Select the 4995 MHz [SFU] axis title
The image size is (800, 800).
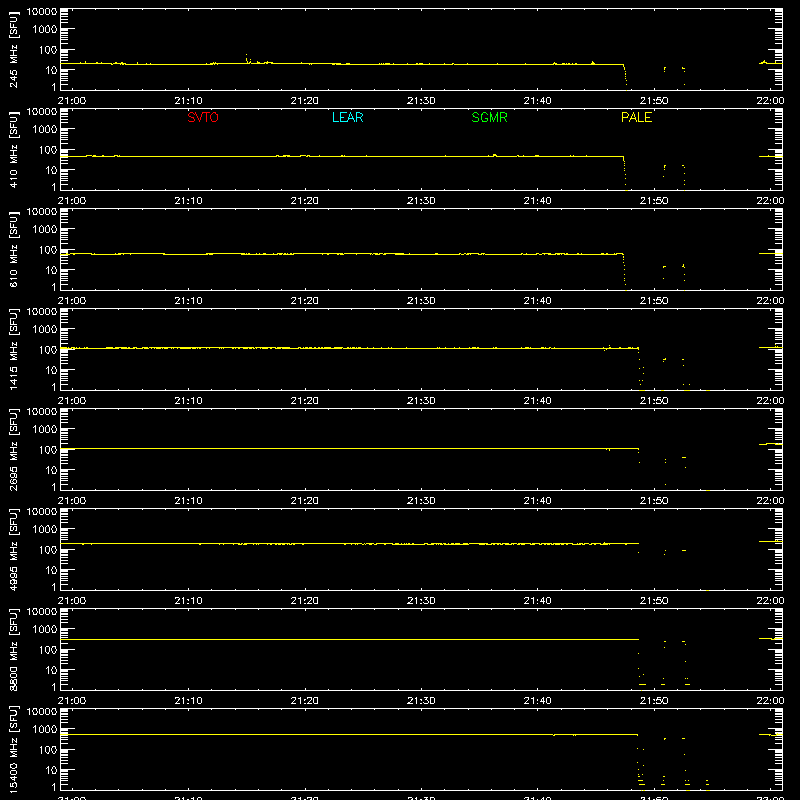(13, 549)
